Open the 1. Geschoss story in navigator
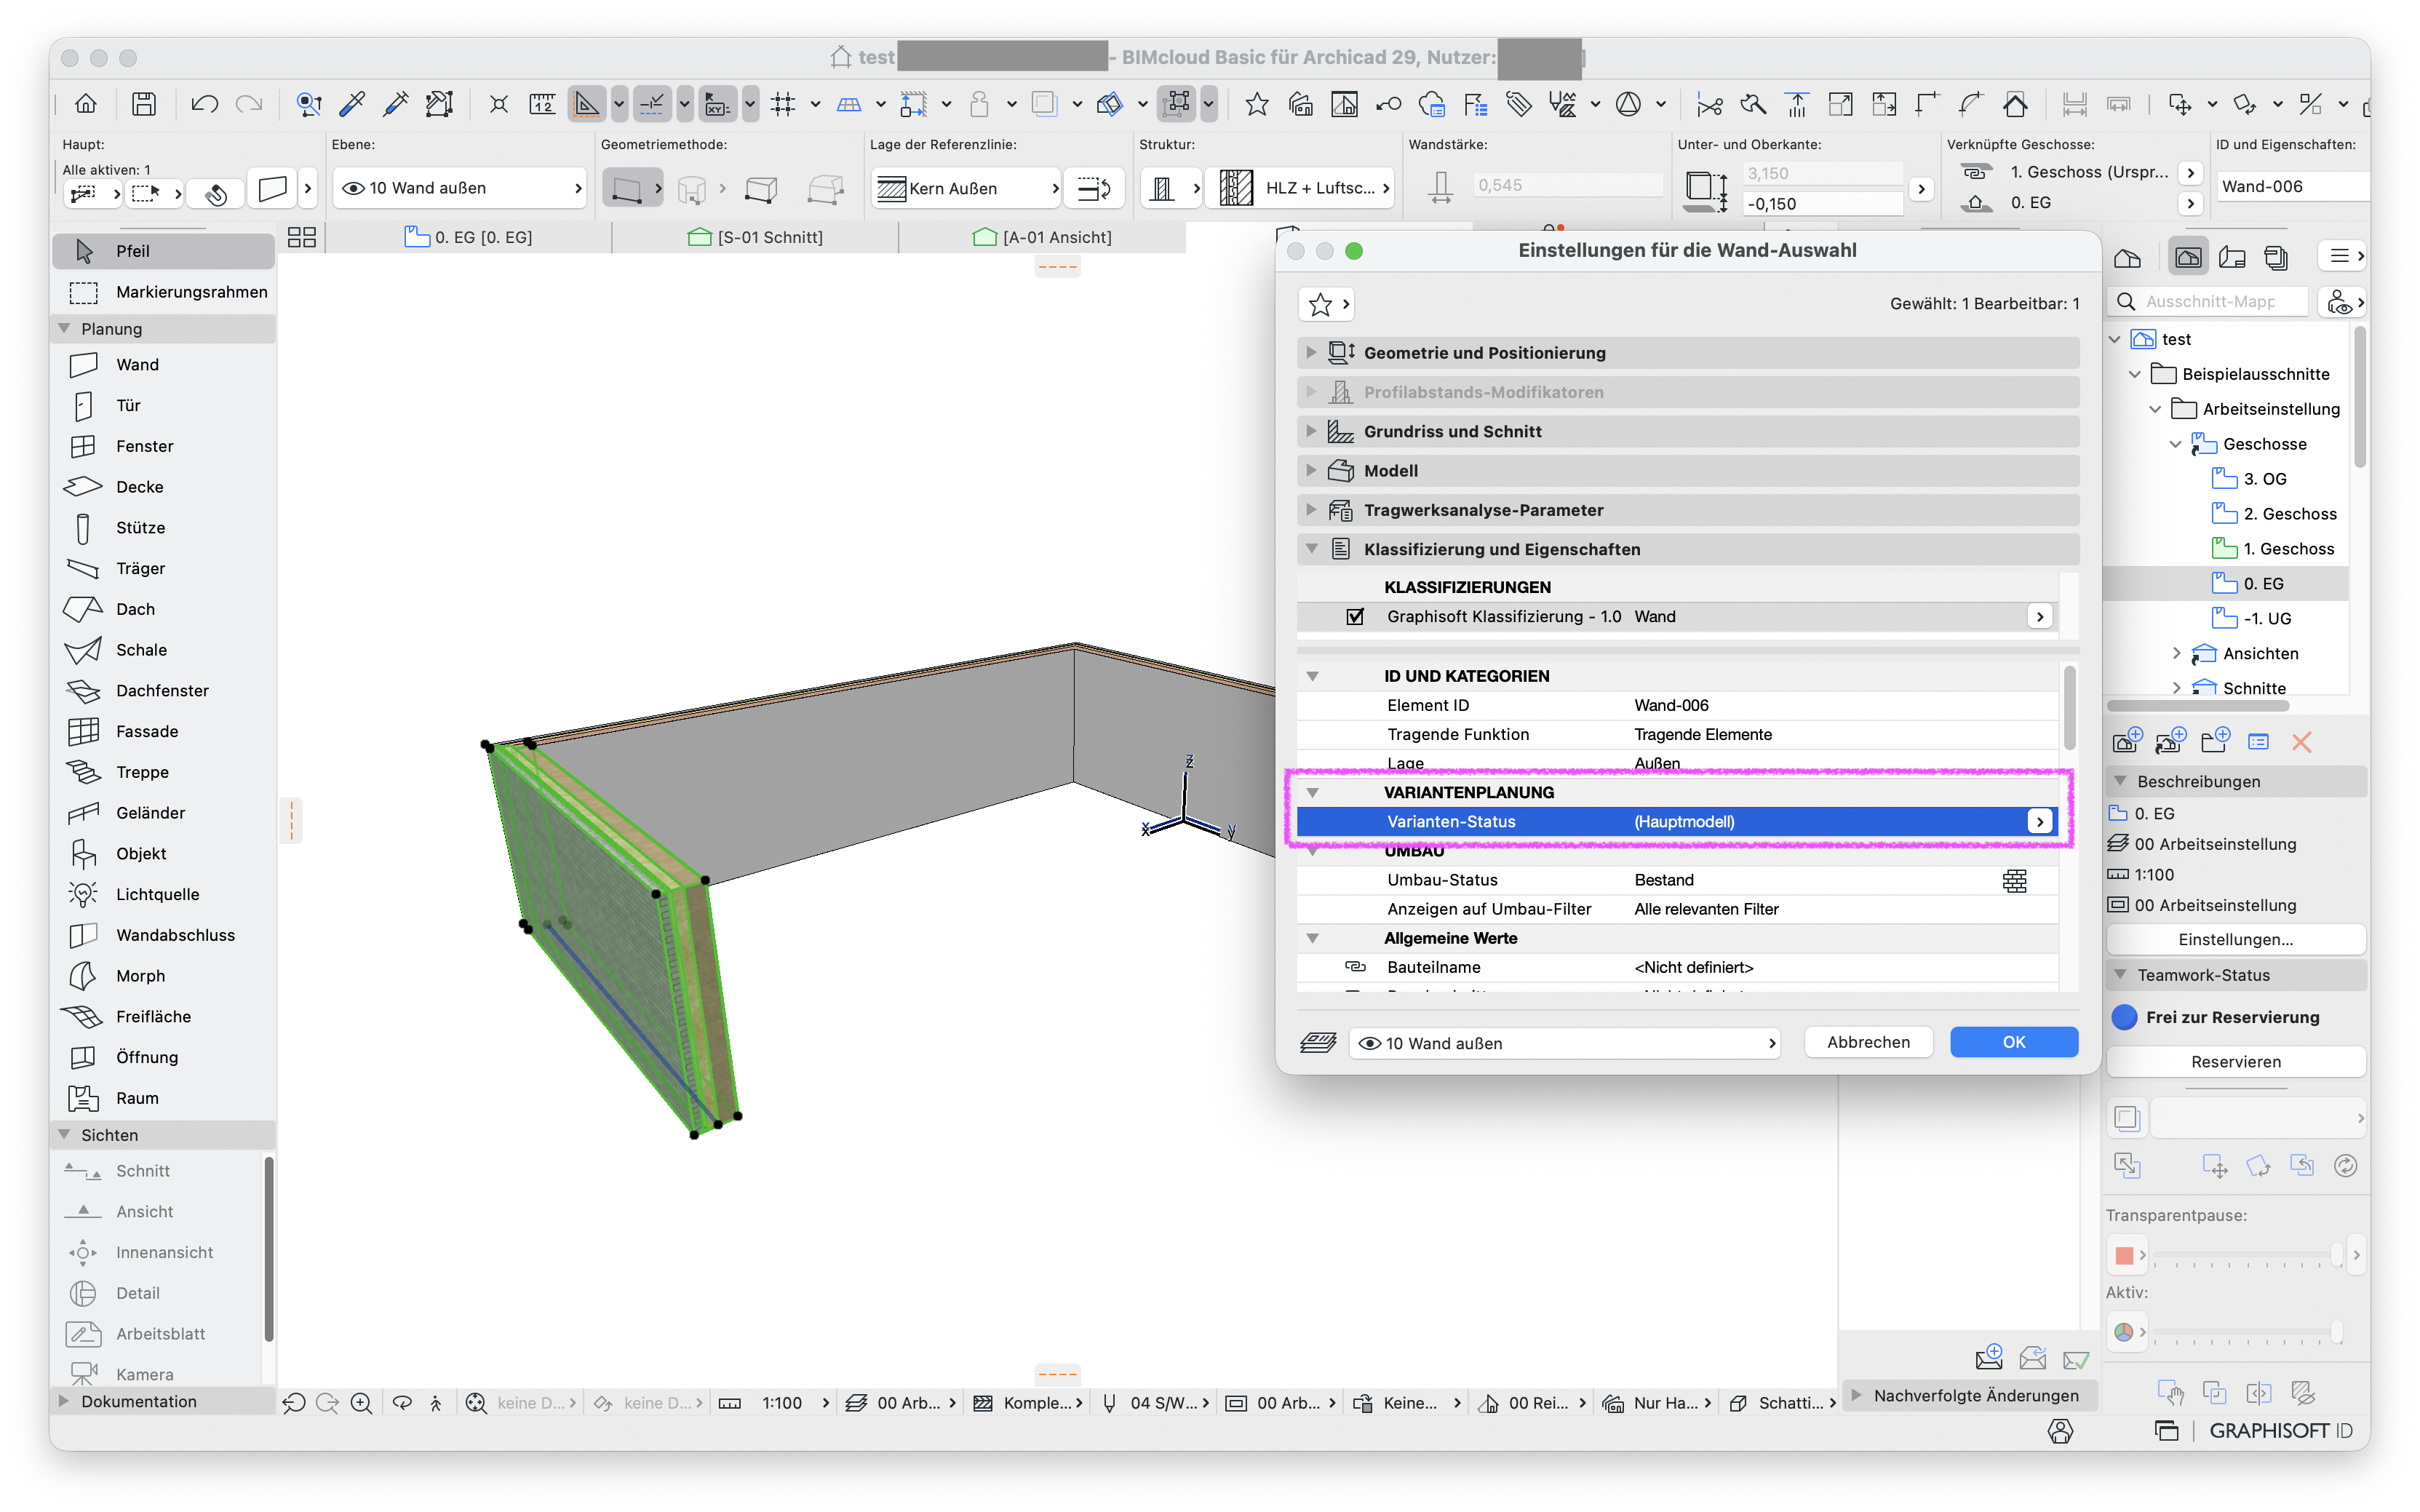2420x1512 pixels. tap(2272, 549)
